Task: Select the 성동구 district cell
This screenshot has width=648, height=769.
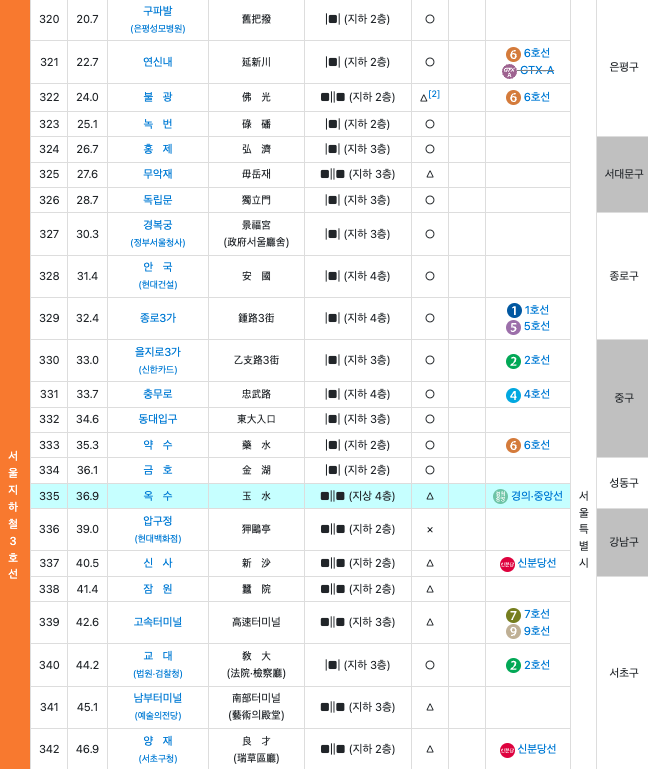Action: pyautogui.click(x=623, y=483)
